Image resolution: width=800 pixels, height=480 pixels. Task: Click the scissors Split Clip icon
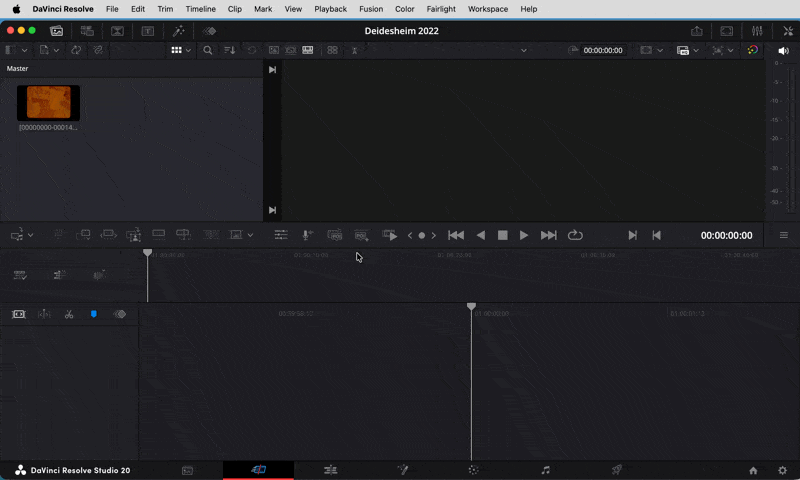pyautogui.click(x=69, y=314)
